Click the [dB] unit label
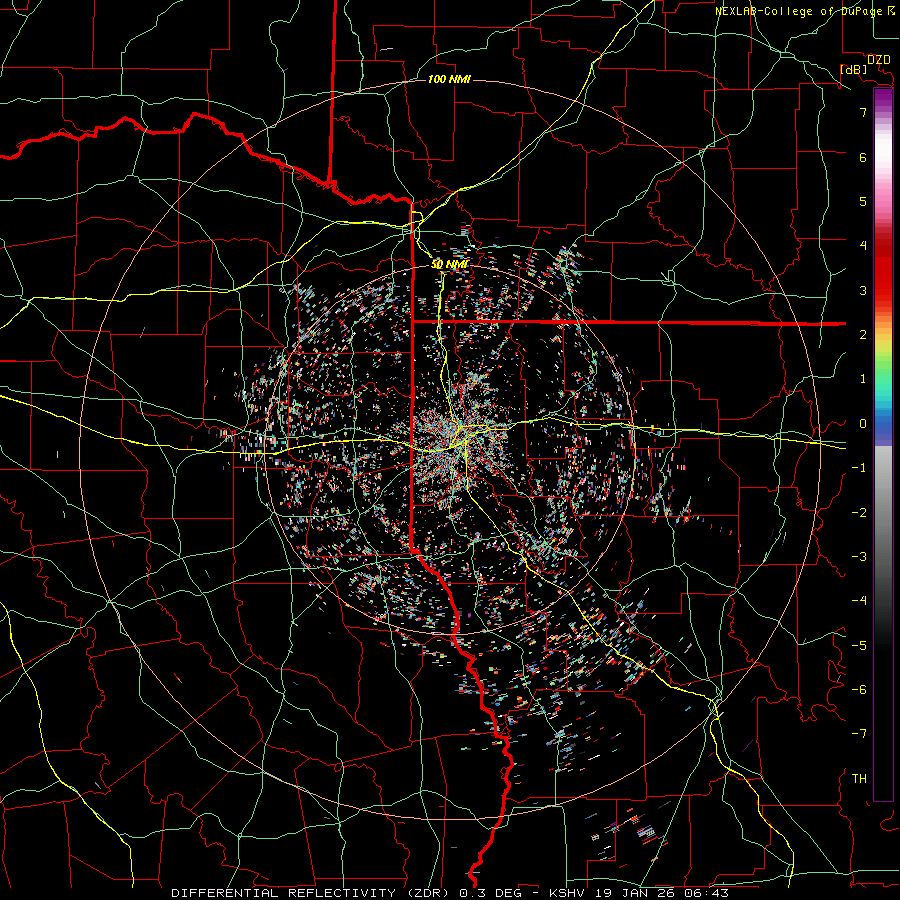Screen dimensions: 900x900 pyautogui.click(x=853, y=69)
